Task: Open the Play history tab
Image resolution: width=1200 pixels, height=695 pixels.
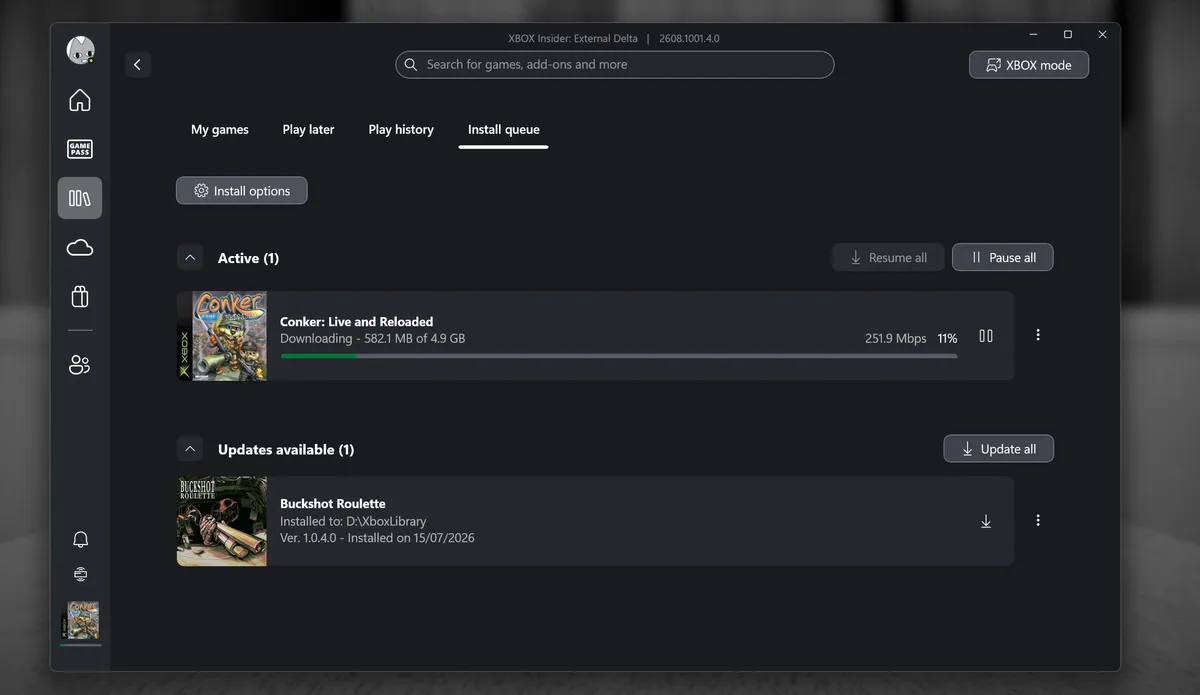Action: [401, 130]
